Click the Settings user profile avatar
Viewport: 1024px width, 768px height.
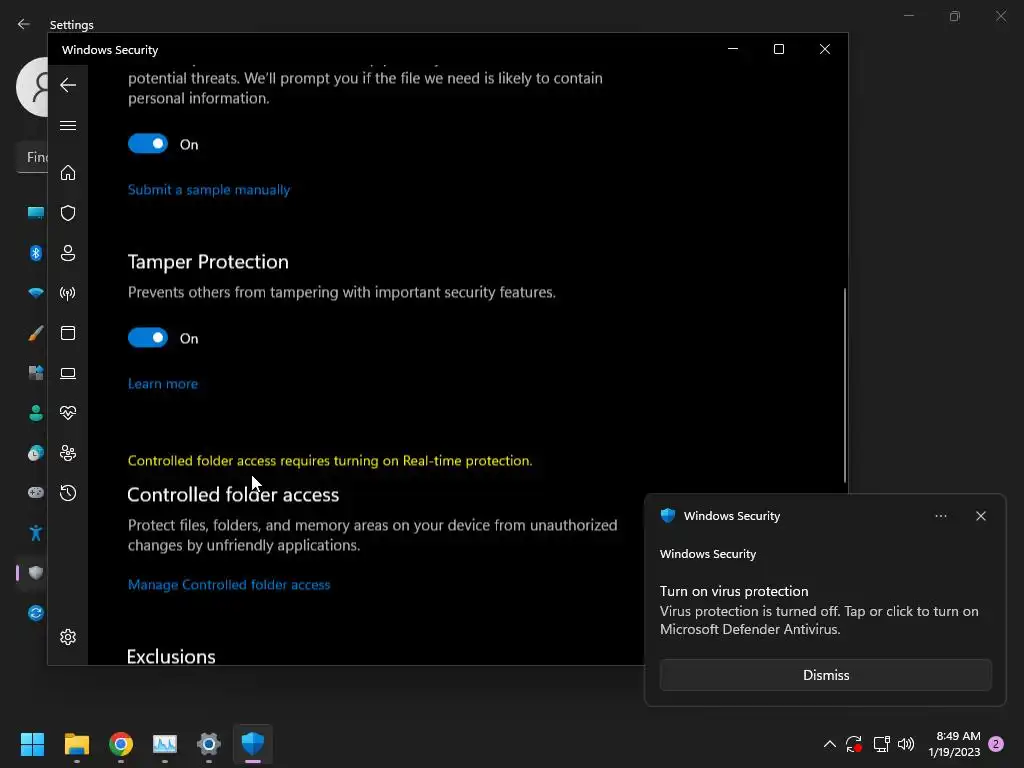tap(32, 87)
